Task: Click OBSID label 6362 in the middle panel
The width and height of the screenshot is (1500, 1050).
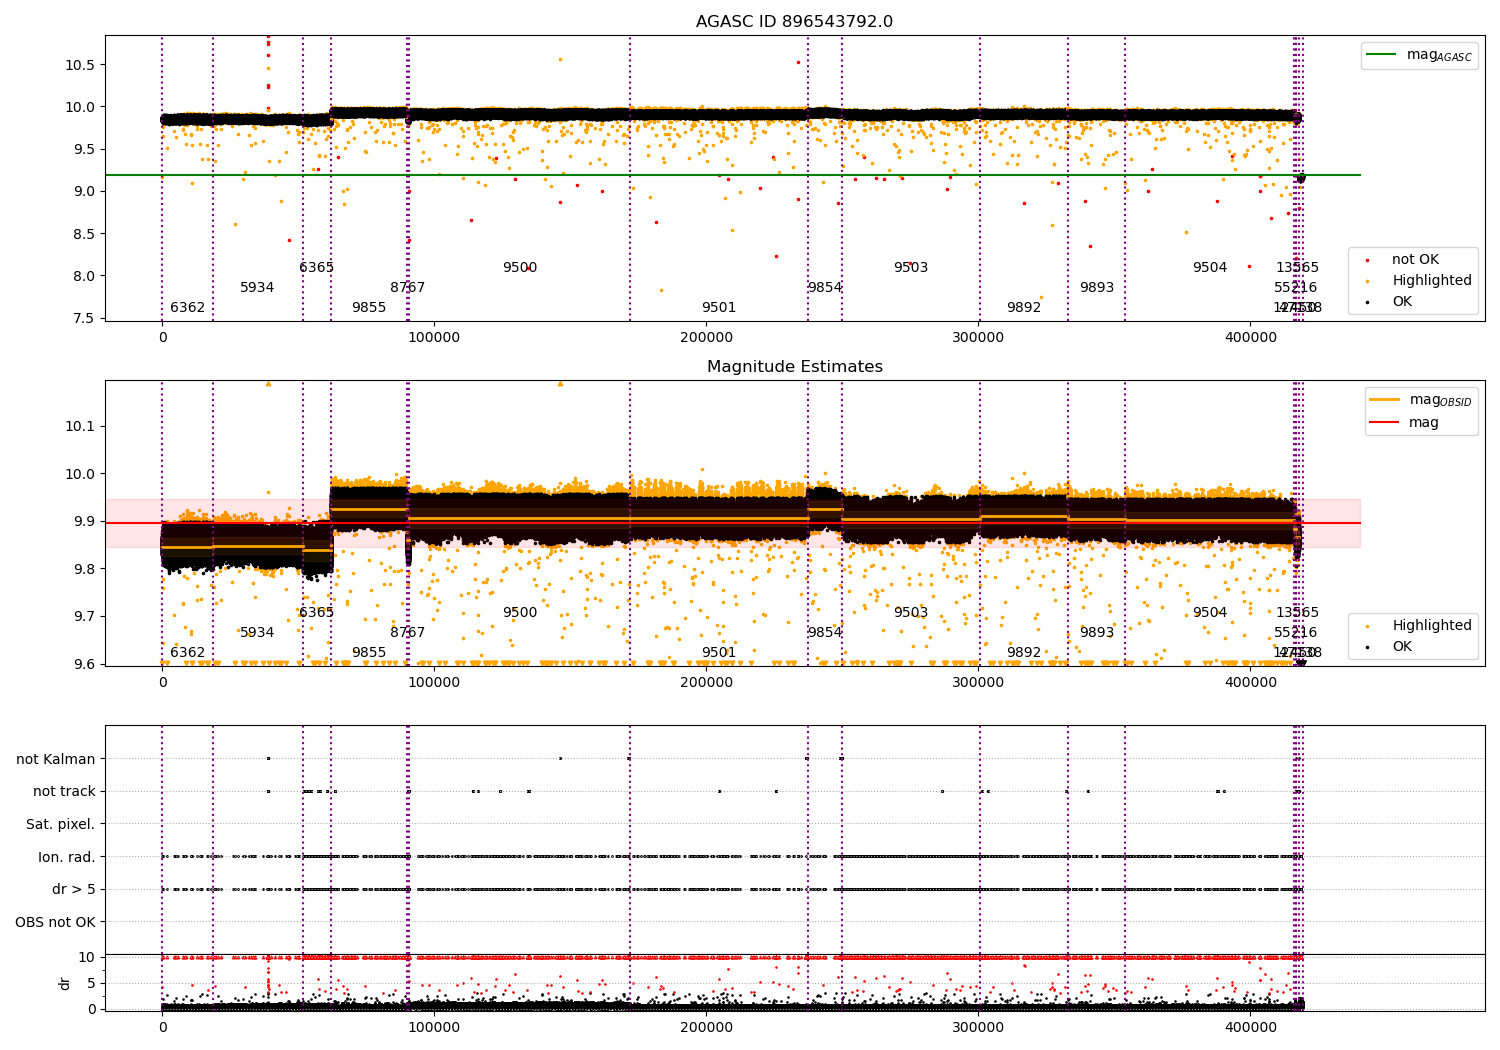Action: point(187,653)
